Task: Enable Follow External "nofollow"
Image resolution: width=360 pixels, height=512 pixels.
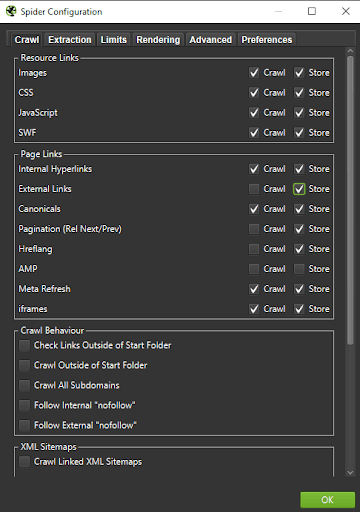Action: point(24,425)
